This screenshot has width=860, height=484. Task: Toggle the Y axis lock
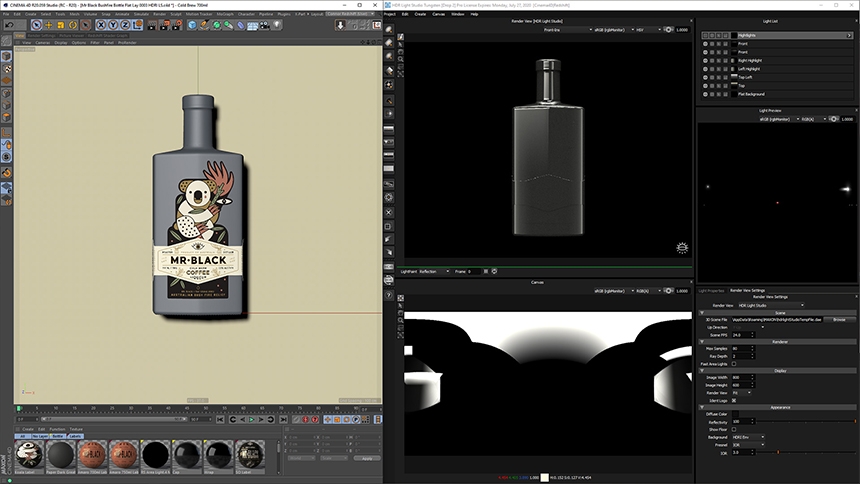(113, 25)
